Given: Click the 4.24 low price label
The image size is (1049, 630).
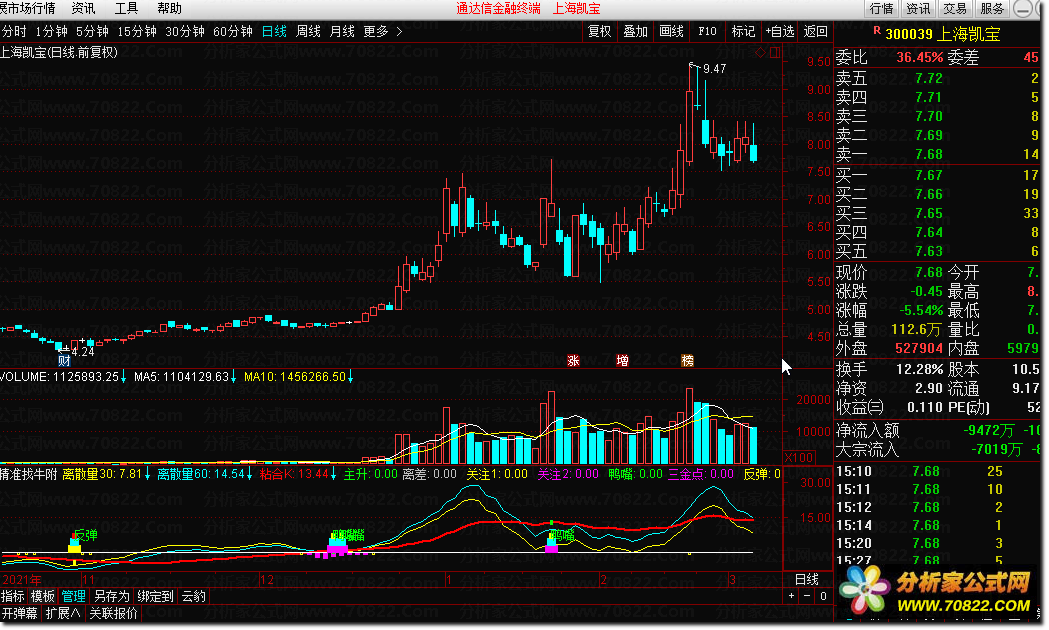Looking at the screenshot, I should [82, 352].
